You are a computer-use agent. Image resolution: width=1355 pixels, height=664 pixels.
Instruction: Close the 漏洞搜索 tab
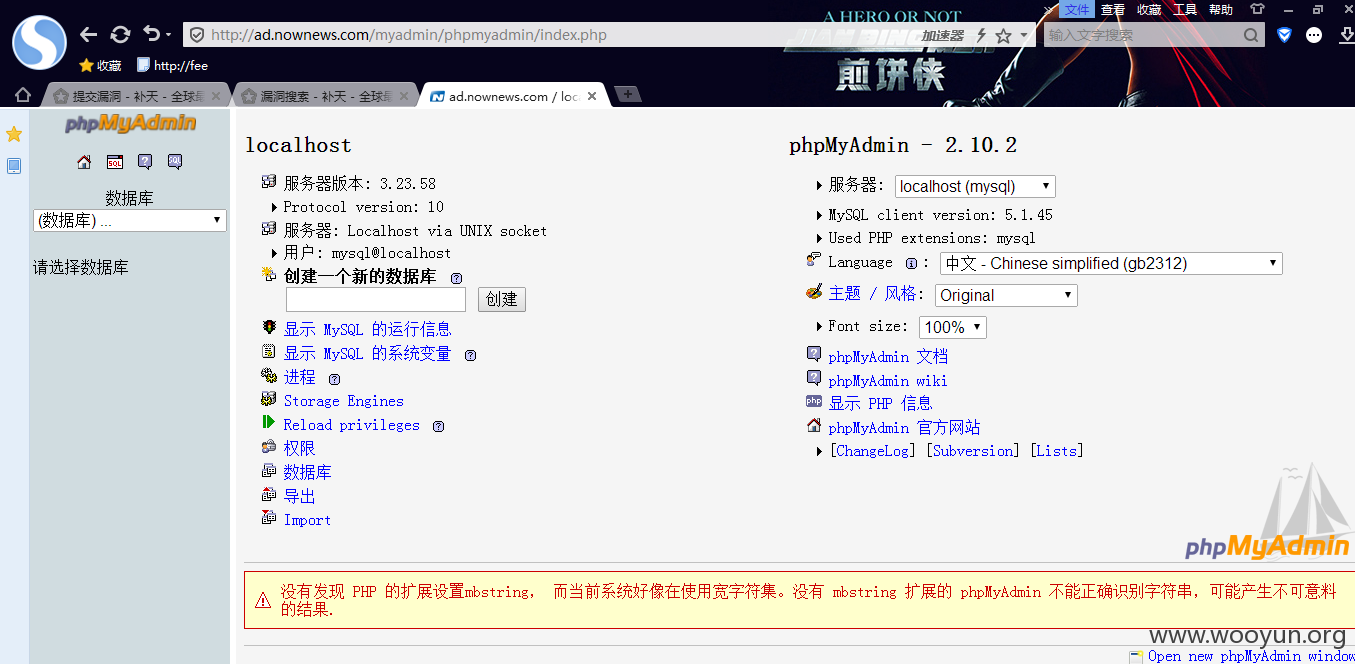[x=404, y=96]
